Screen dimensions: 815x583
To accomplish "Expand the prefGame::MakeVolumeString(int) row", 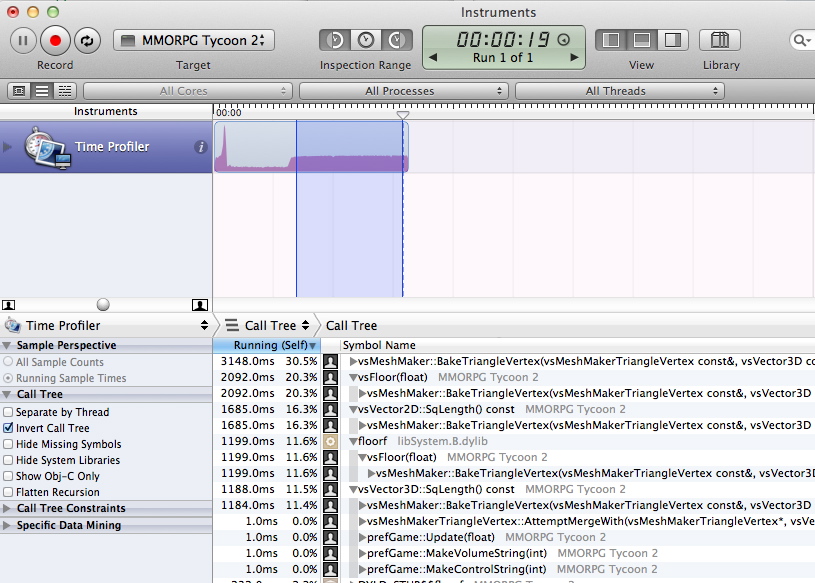I will point(362,553).
